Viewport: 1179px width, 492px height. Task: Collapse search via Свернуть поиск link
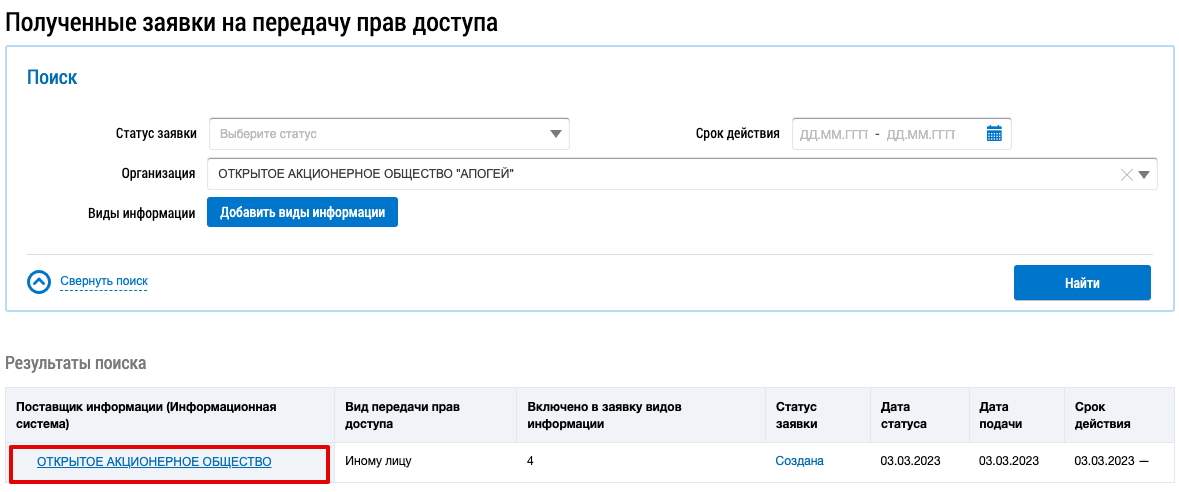103,282
